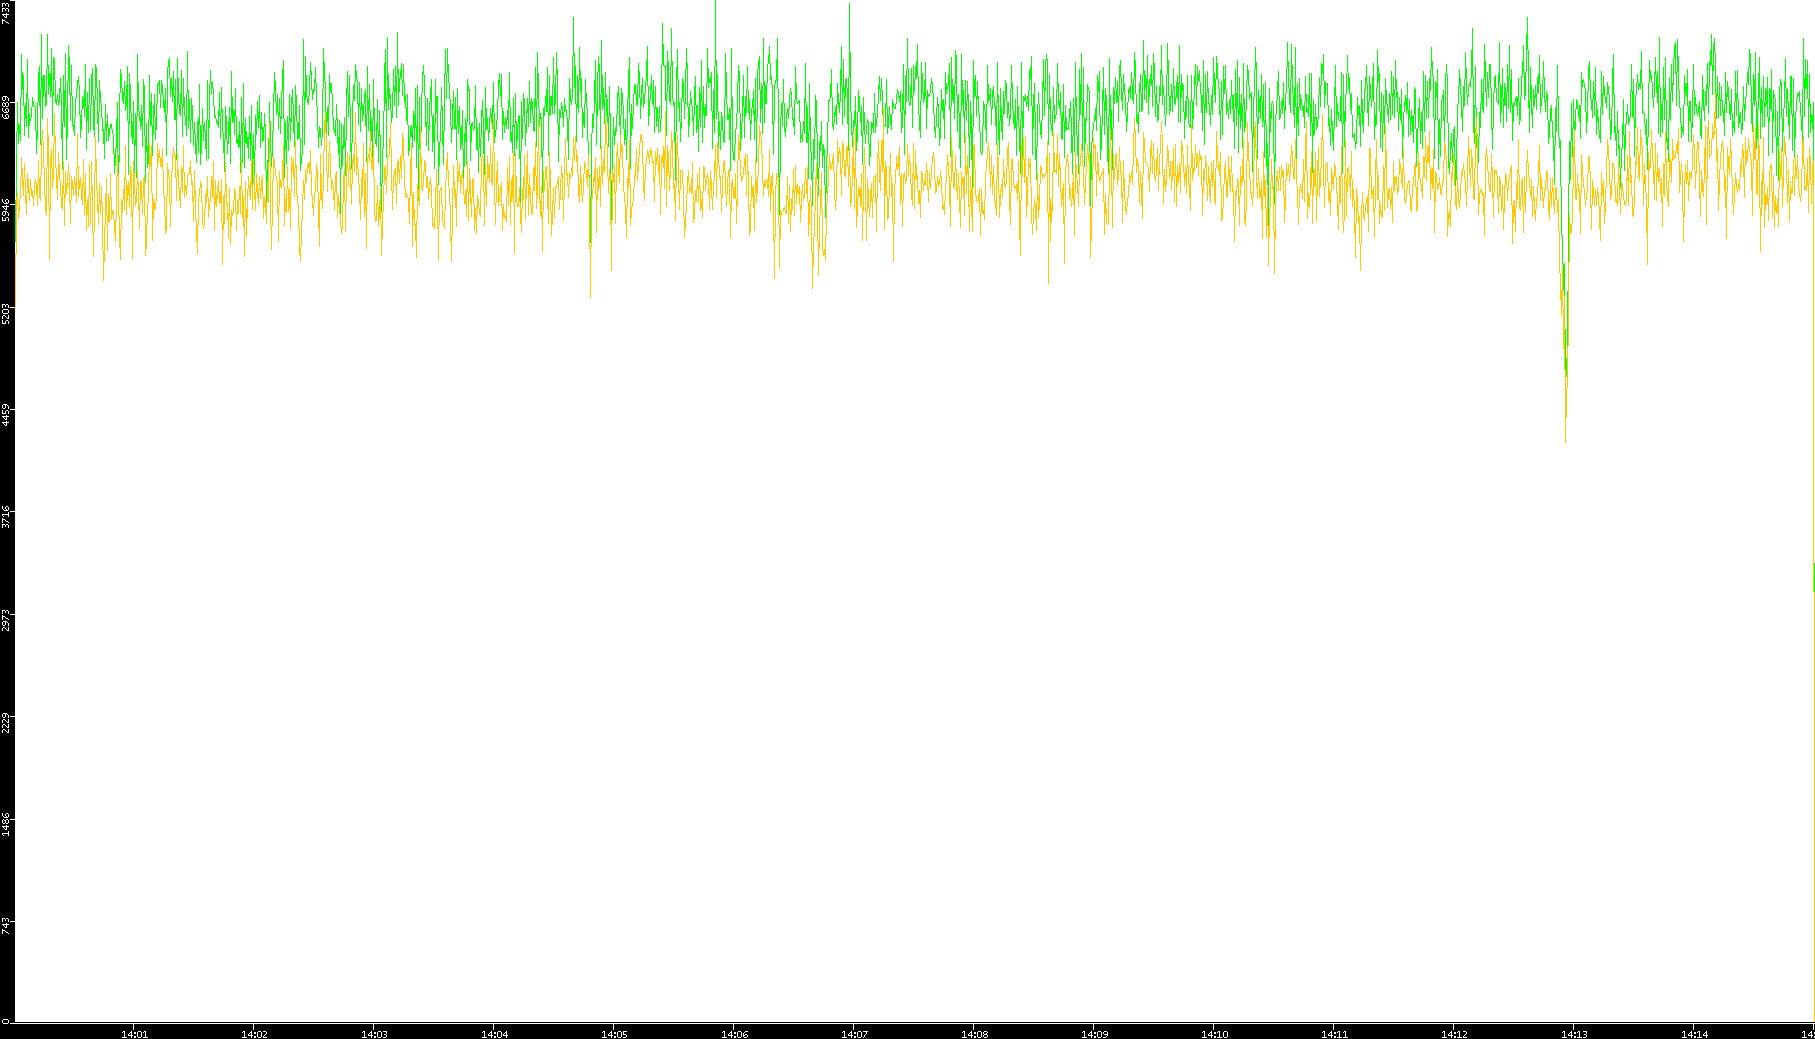
Task: Click the 5203 y-axis label
Action: point(6,313)
